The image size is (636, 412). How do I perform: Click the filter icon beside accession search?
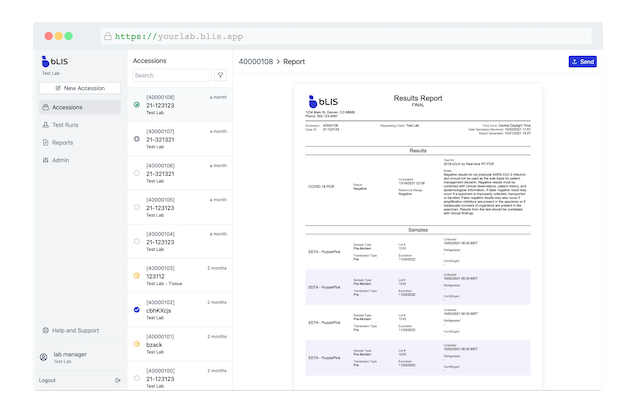(220, 75)
